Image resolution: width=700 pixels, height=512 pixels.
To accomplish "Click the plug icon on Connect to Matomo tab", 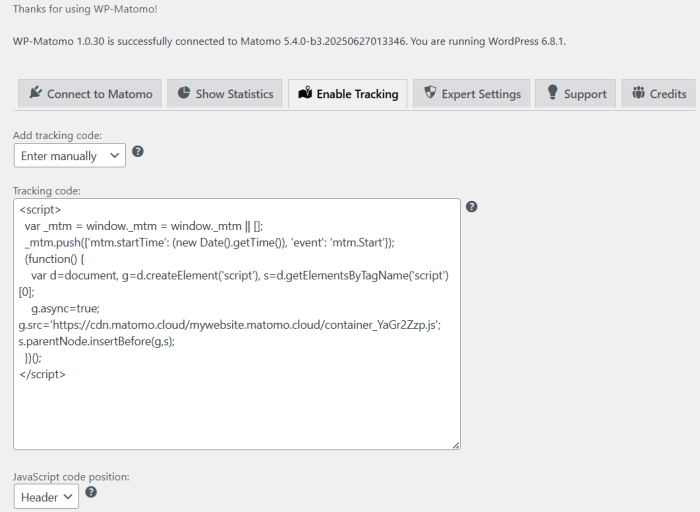I will [x=35, y=93].
